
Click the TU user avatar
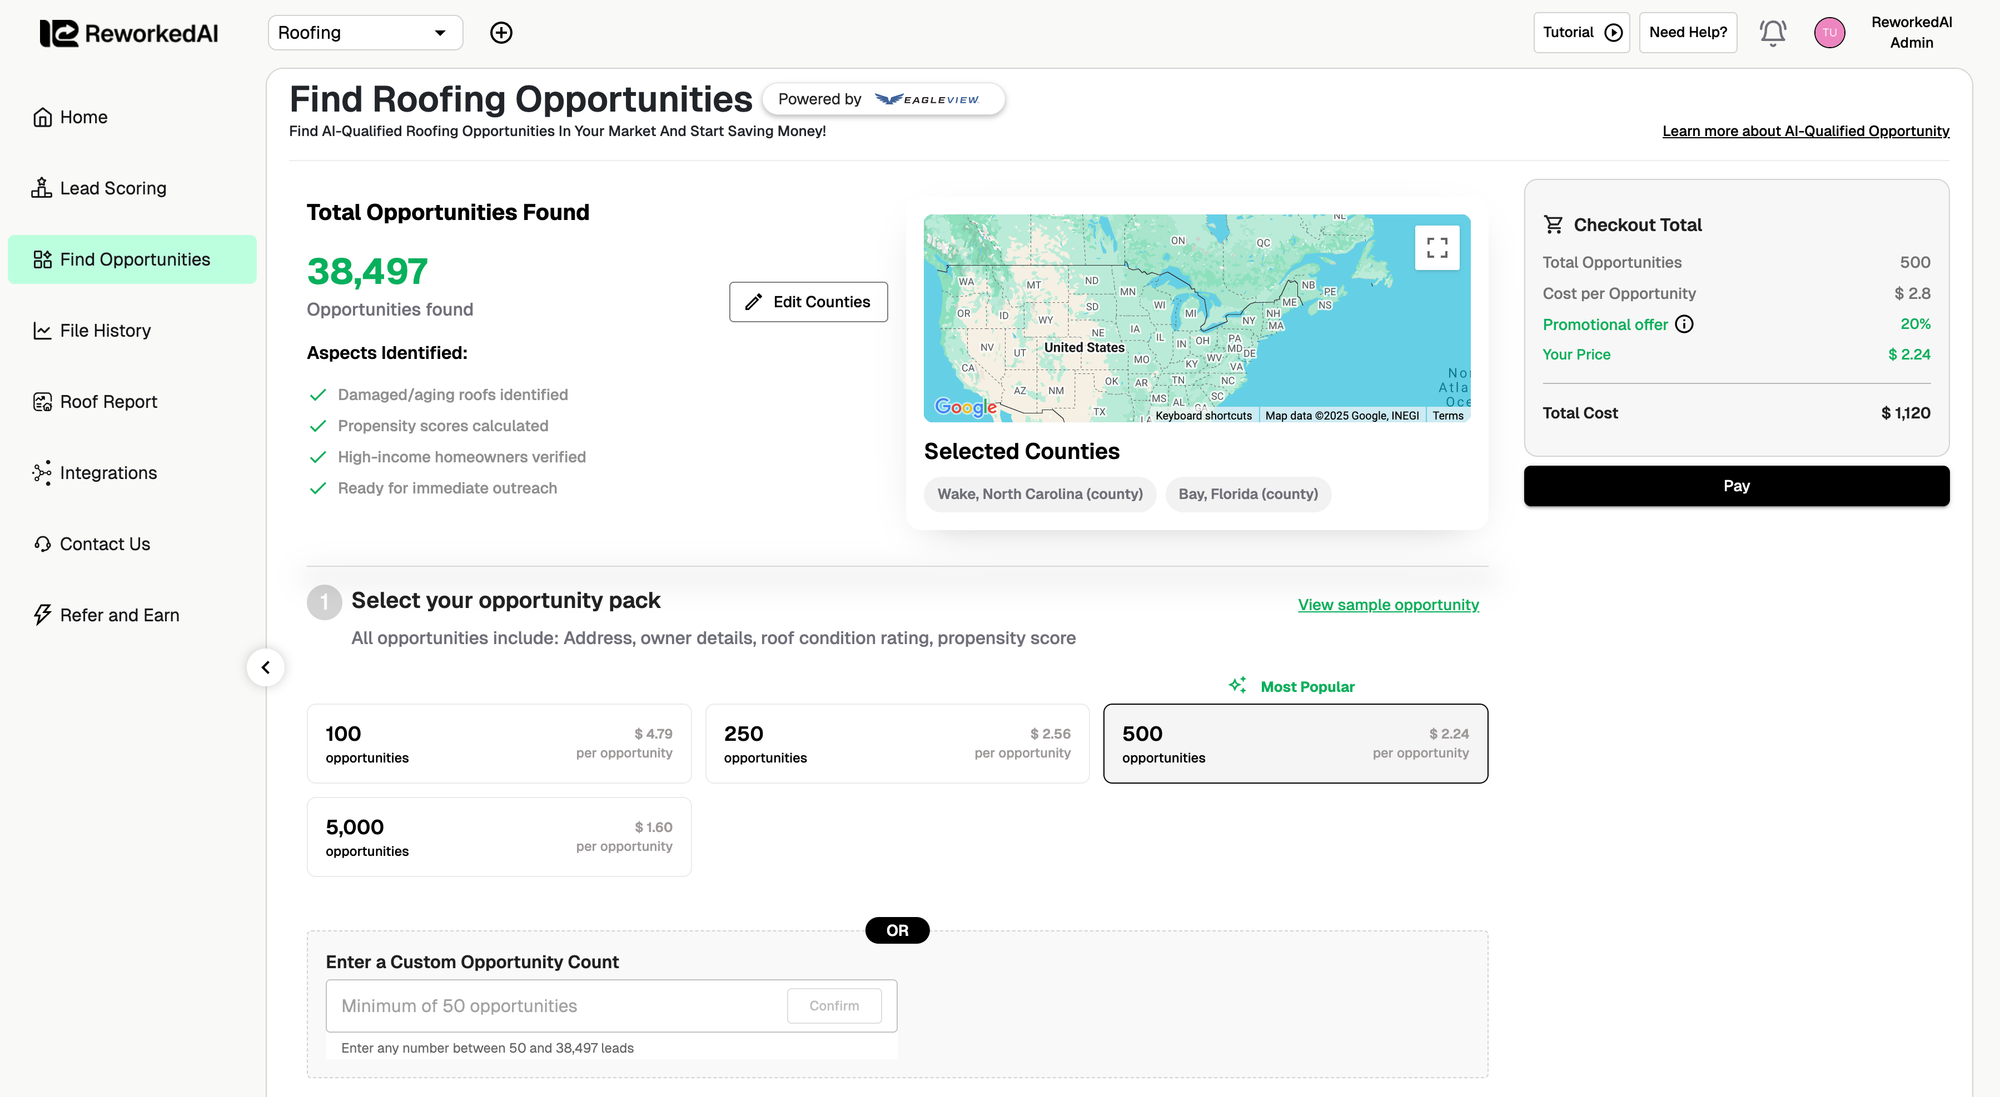[1829, 33]
